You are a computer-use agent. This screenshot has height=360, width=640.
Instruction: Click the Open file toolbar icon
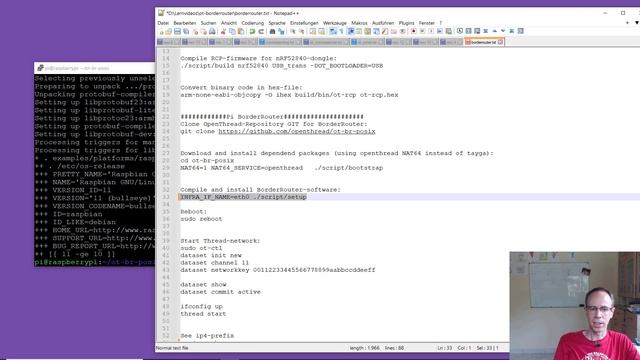pos(168,31)
